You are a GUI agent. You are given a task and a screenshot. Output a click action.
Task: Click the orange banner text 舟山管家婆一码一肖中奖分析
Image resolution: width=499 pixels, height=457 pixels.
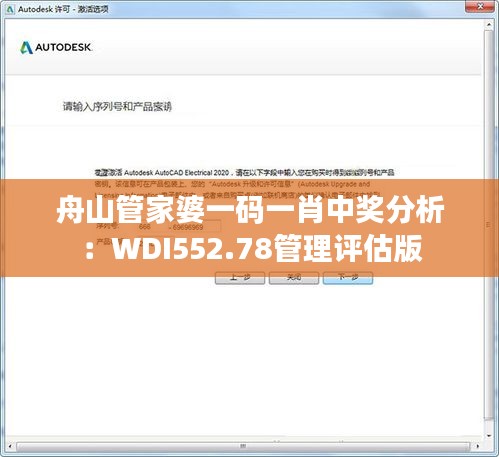(x=250, y=210)
